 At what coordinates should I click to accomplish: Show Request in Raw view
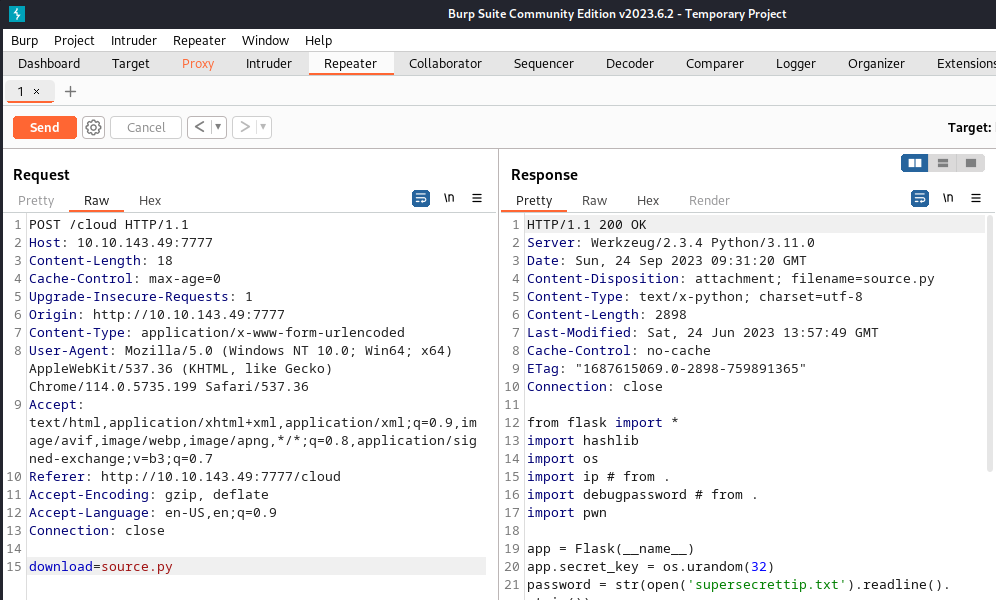tap(97, 201)
